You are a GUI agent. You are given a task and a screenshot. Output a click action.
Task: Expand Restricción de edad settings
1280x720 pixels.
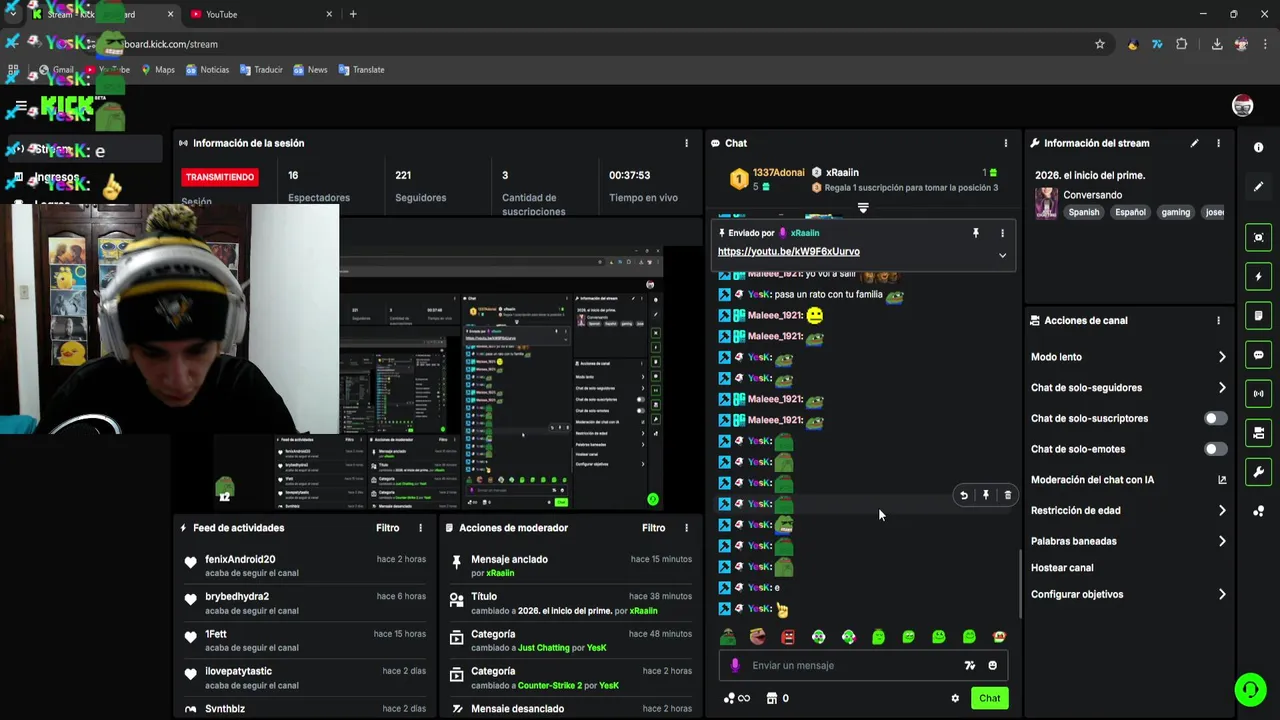1222,511
